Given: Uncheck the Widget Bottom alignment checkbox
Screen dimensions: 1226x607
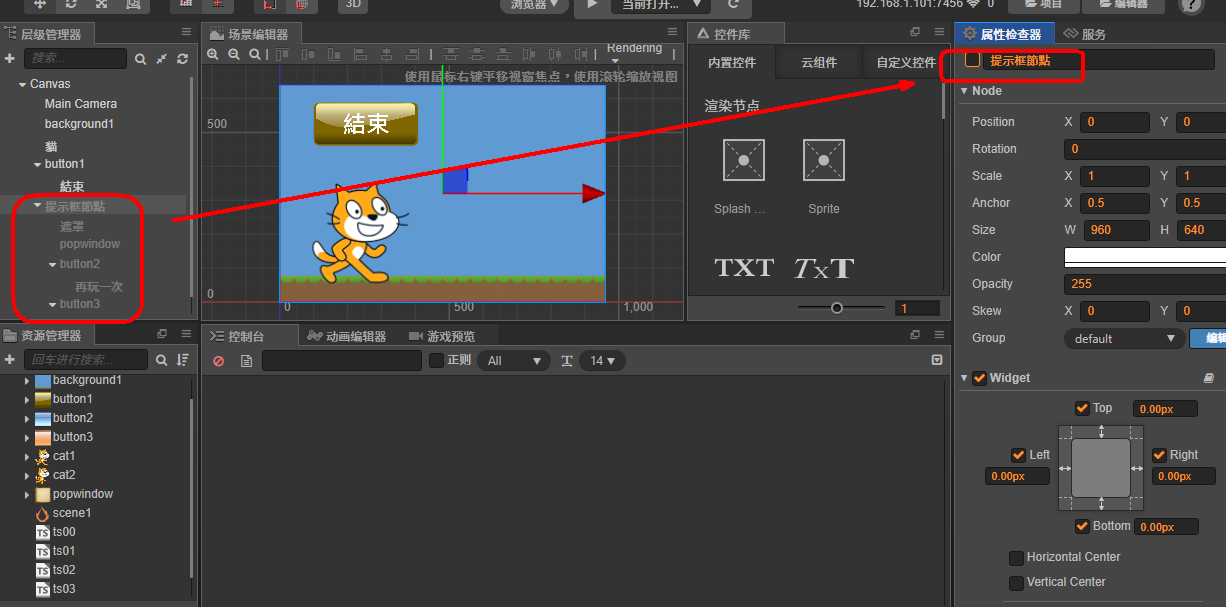Looking at the screenshot, I should pyautogui.click(x=1082, y=526).
